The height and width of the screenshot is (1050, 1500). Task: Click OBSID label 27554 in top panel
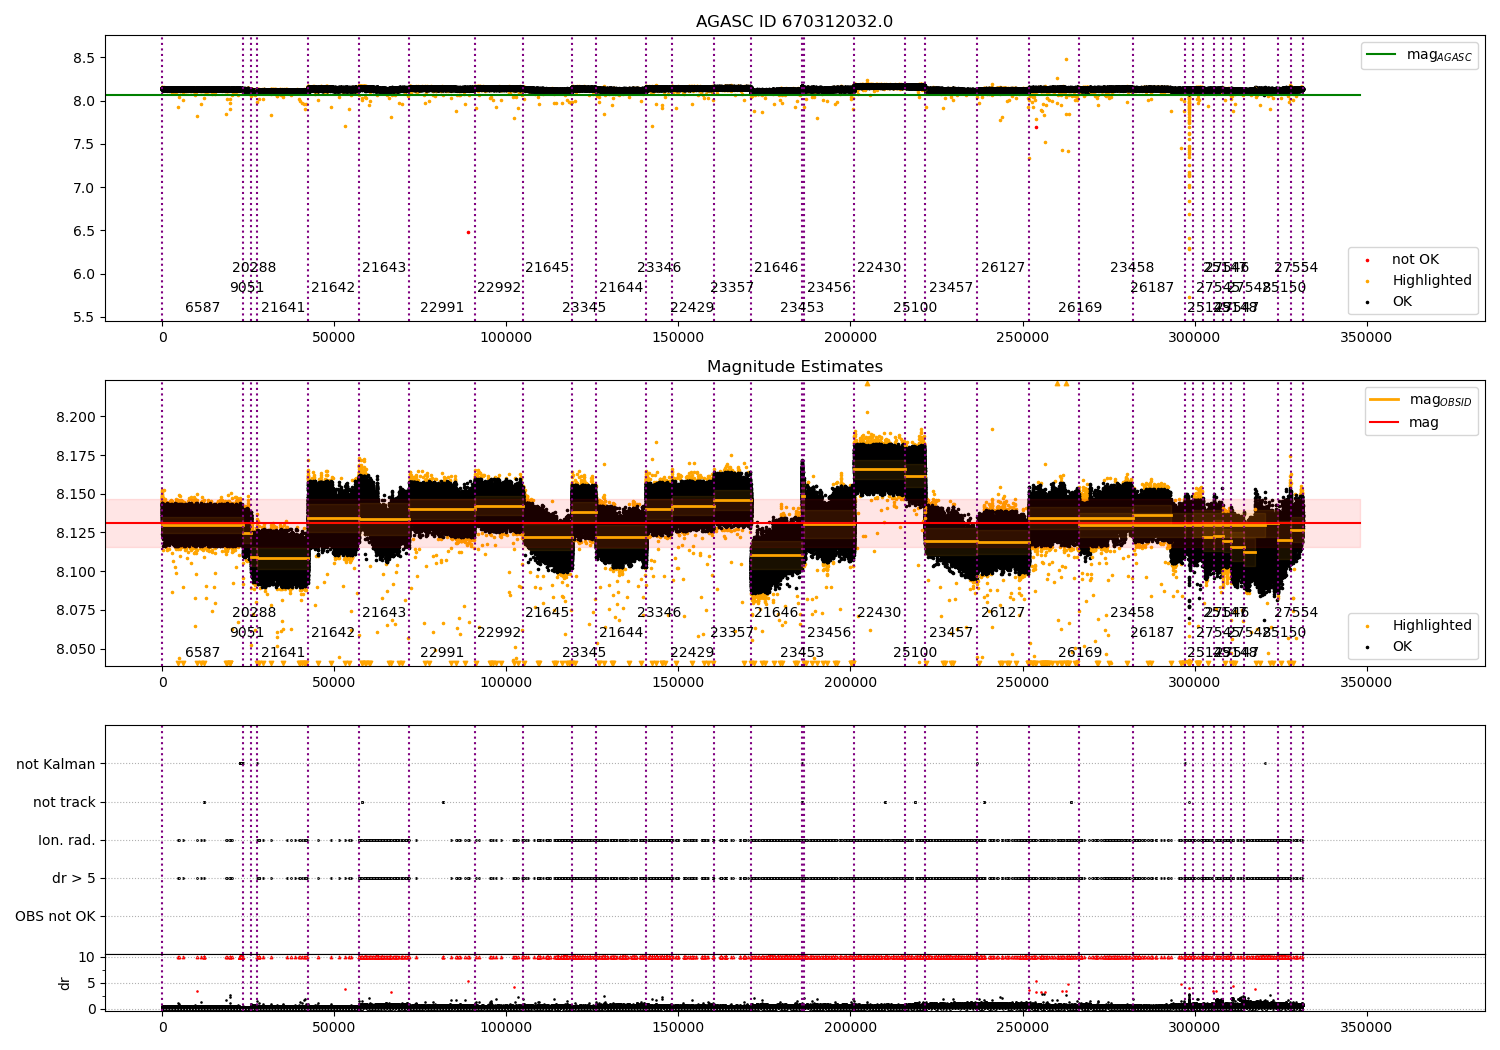[1296, 268]
